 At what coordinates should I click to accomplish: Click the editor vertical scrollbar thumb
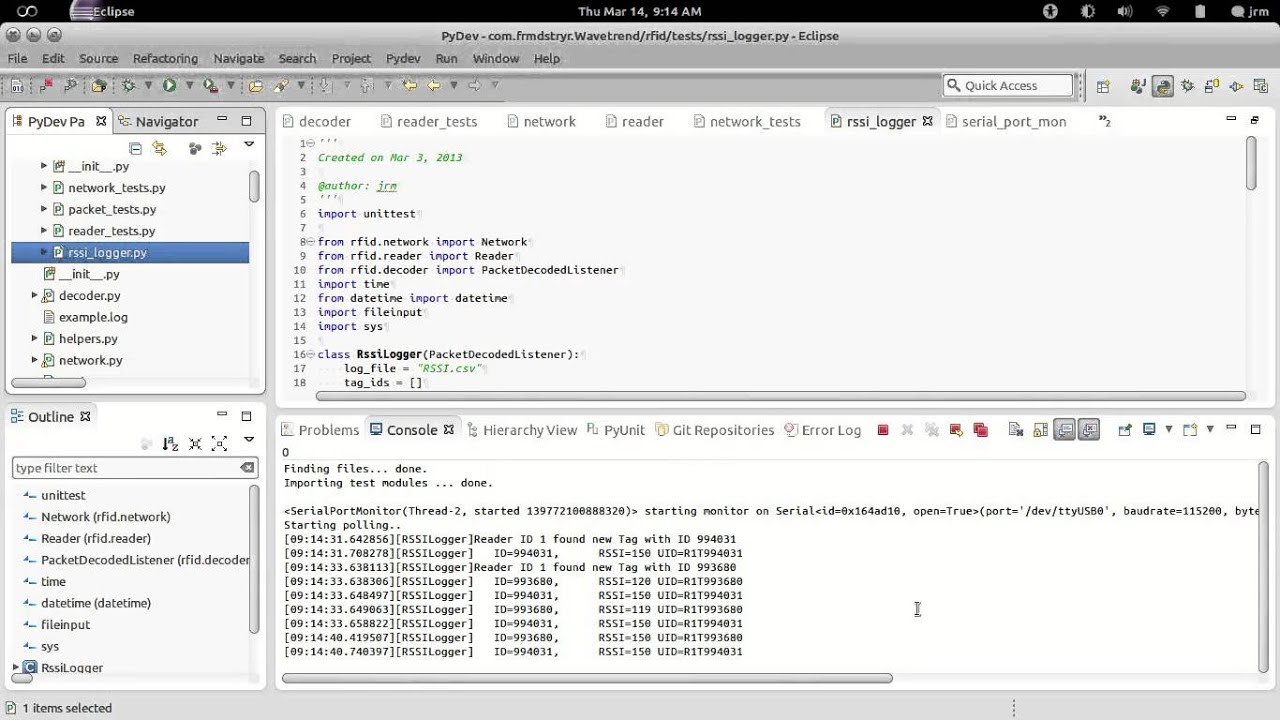click(1251, 163)
